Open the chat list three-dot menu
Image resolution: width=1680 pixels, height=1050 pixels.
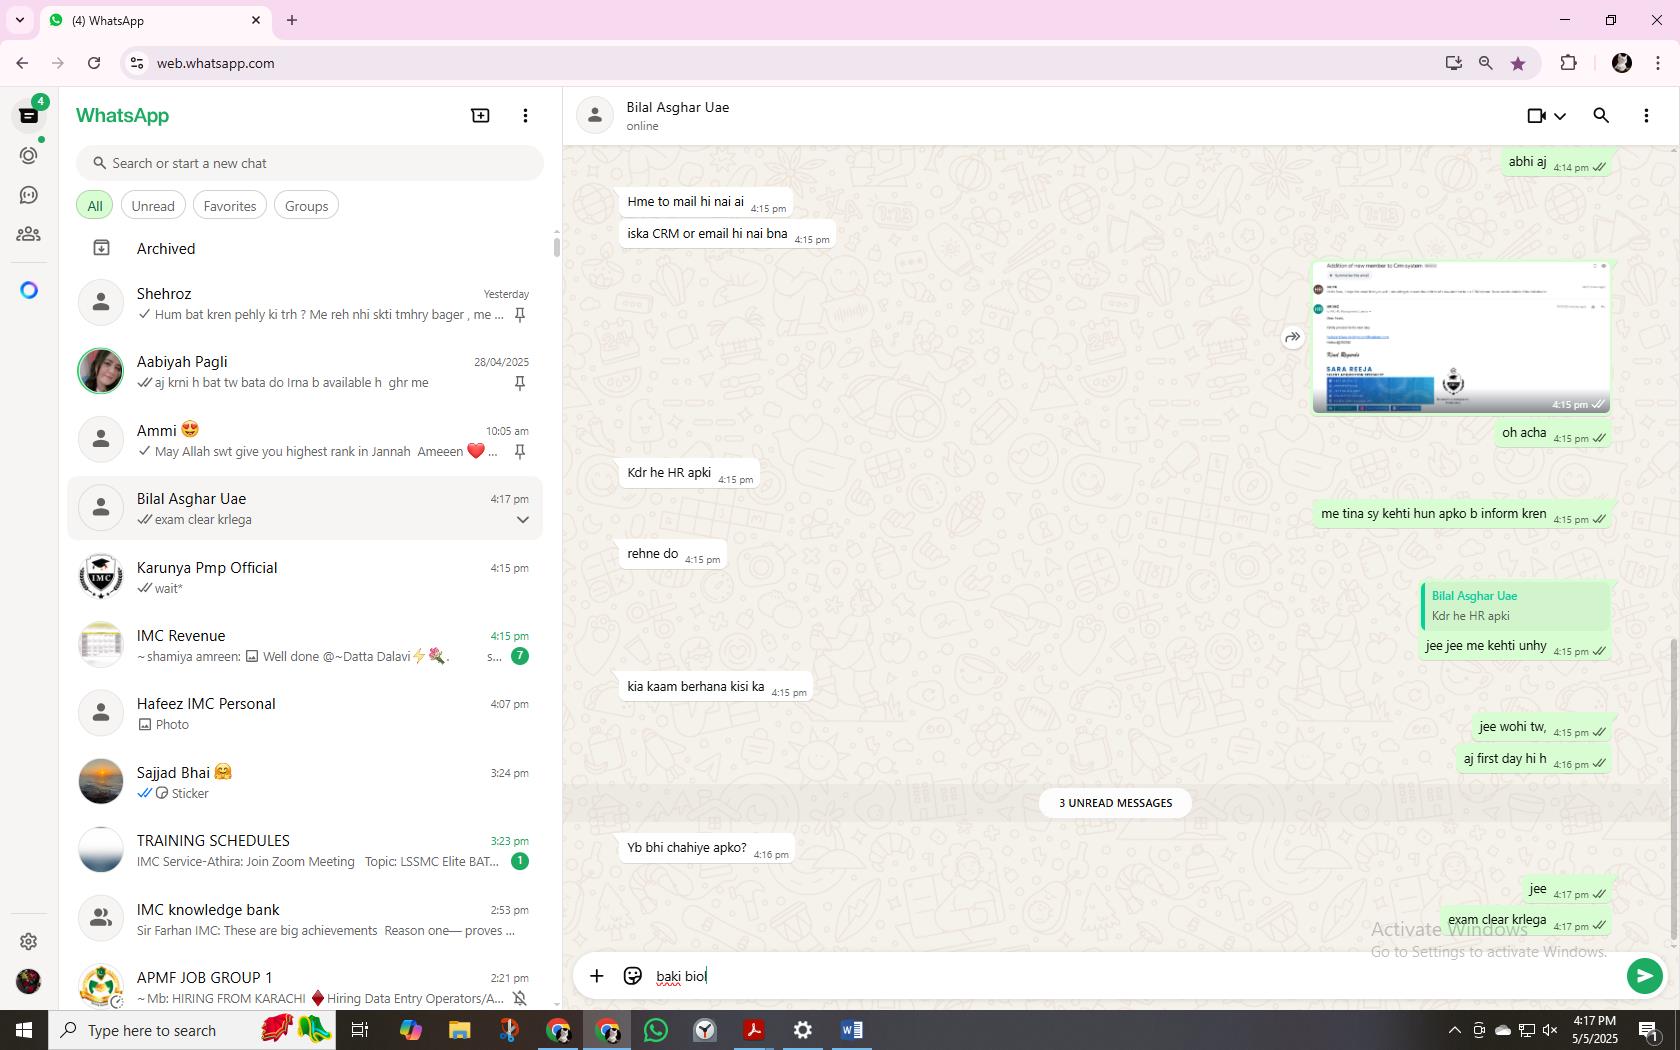pos(525,116)
